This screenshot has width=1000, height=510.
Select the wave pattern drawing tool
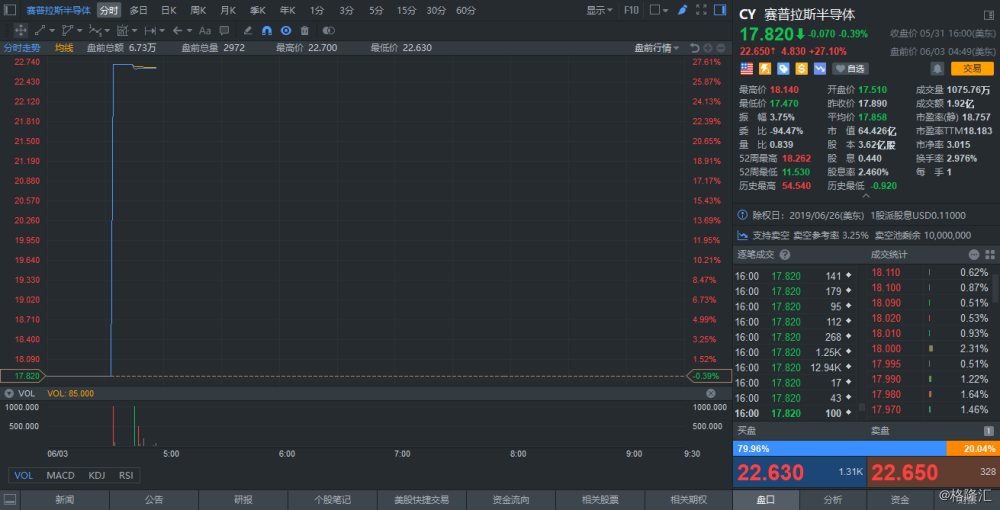click(95, 30)
